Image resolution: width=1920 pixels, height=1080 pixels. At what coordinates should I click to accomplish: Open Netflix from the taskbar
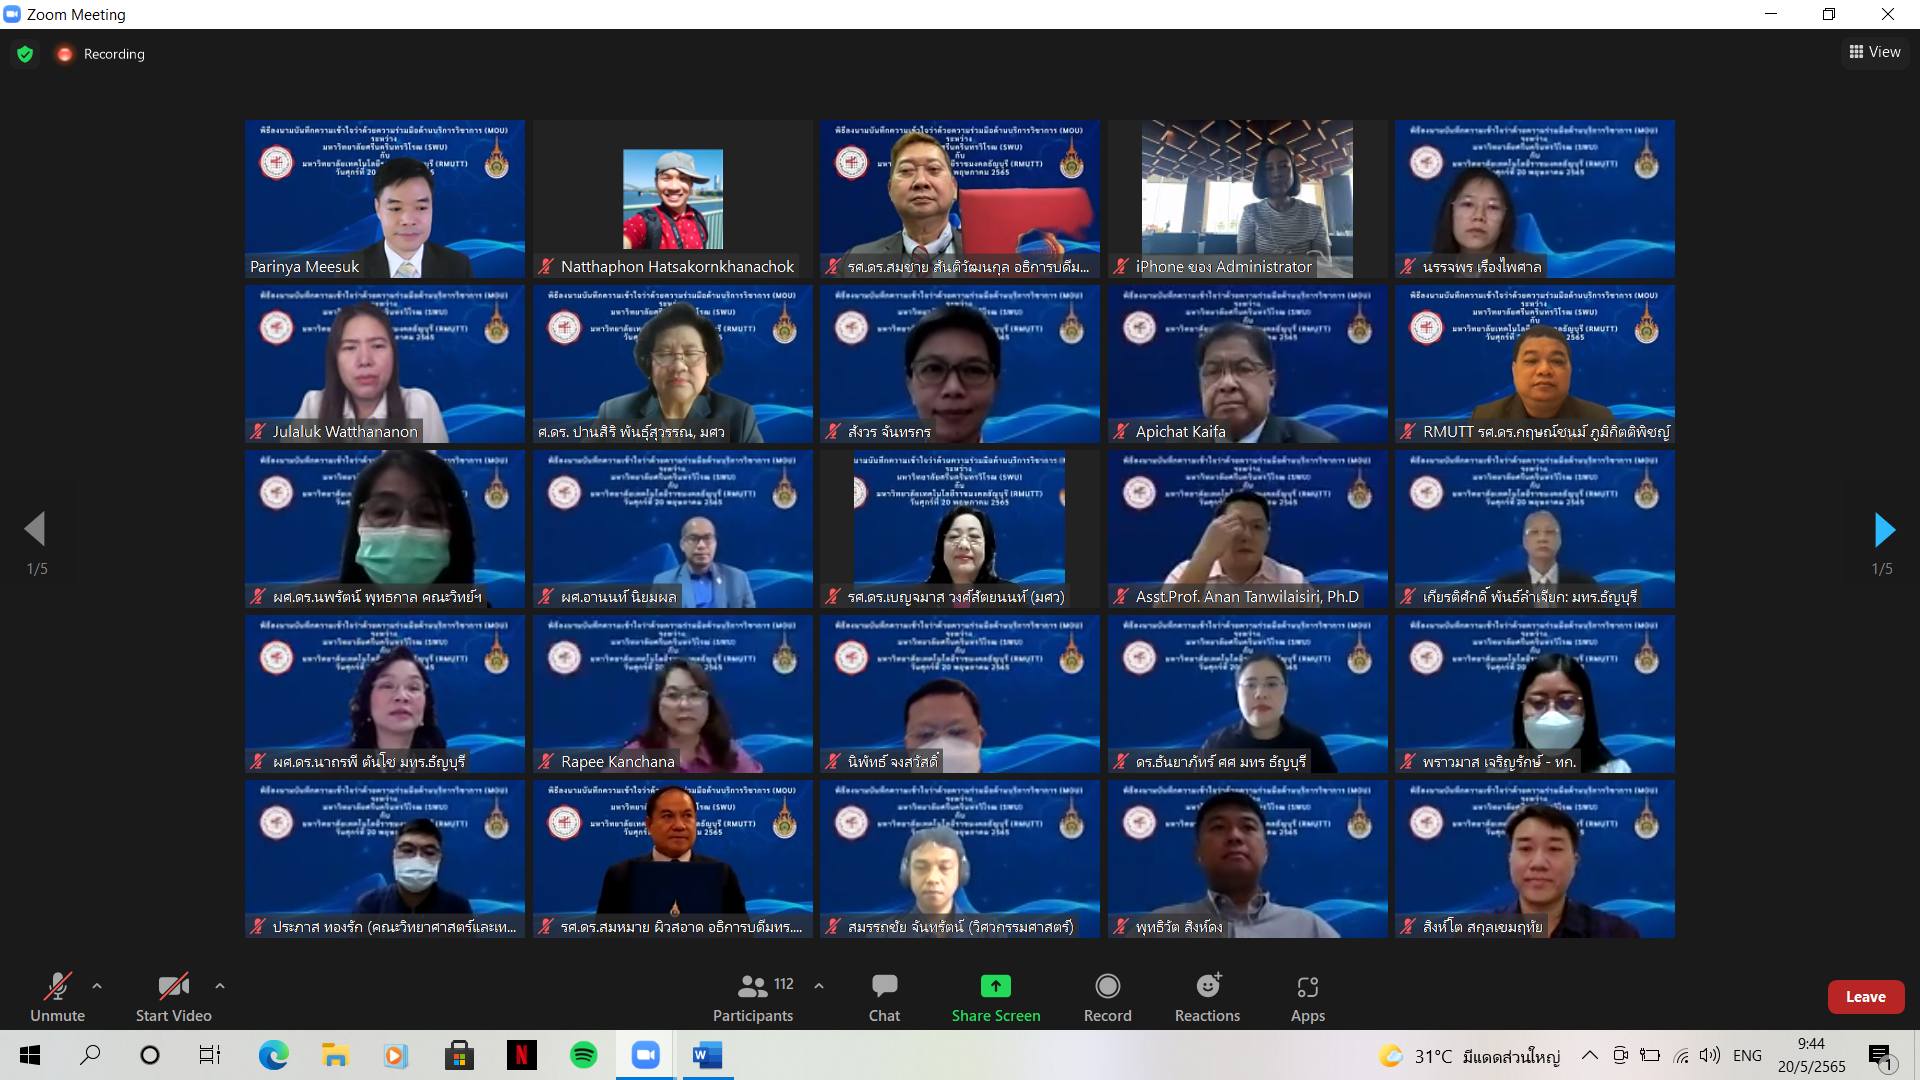[x=521, y=1055]
